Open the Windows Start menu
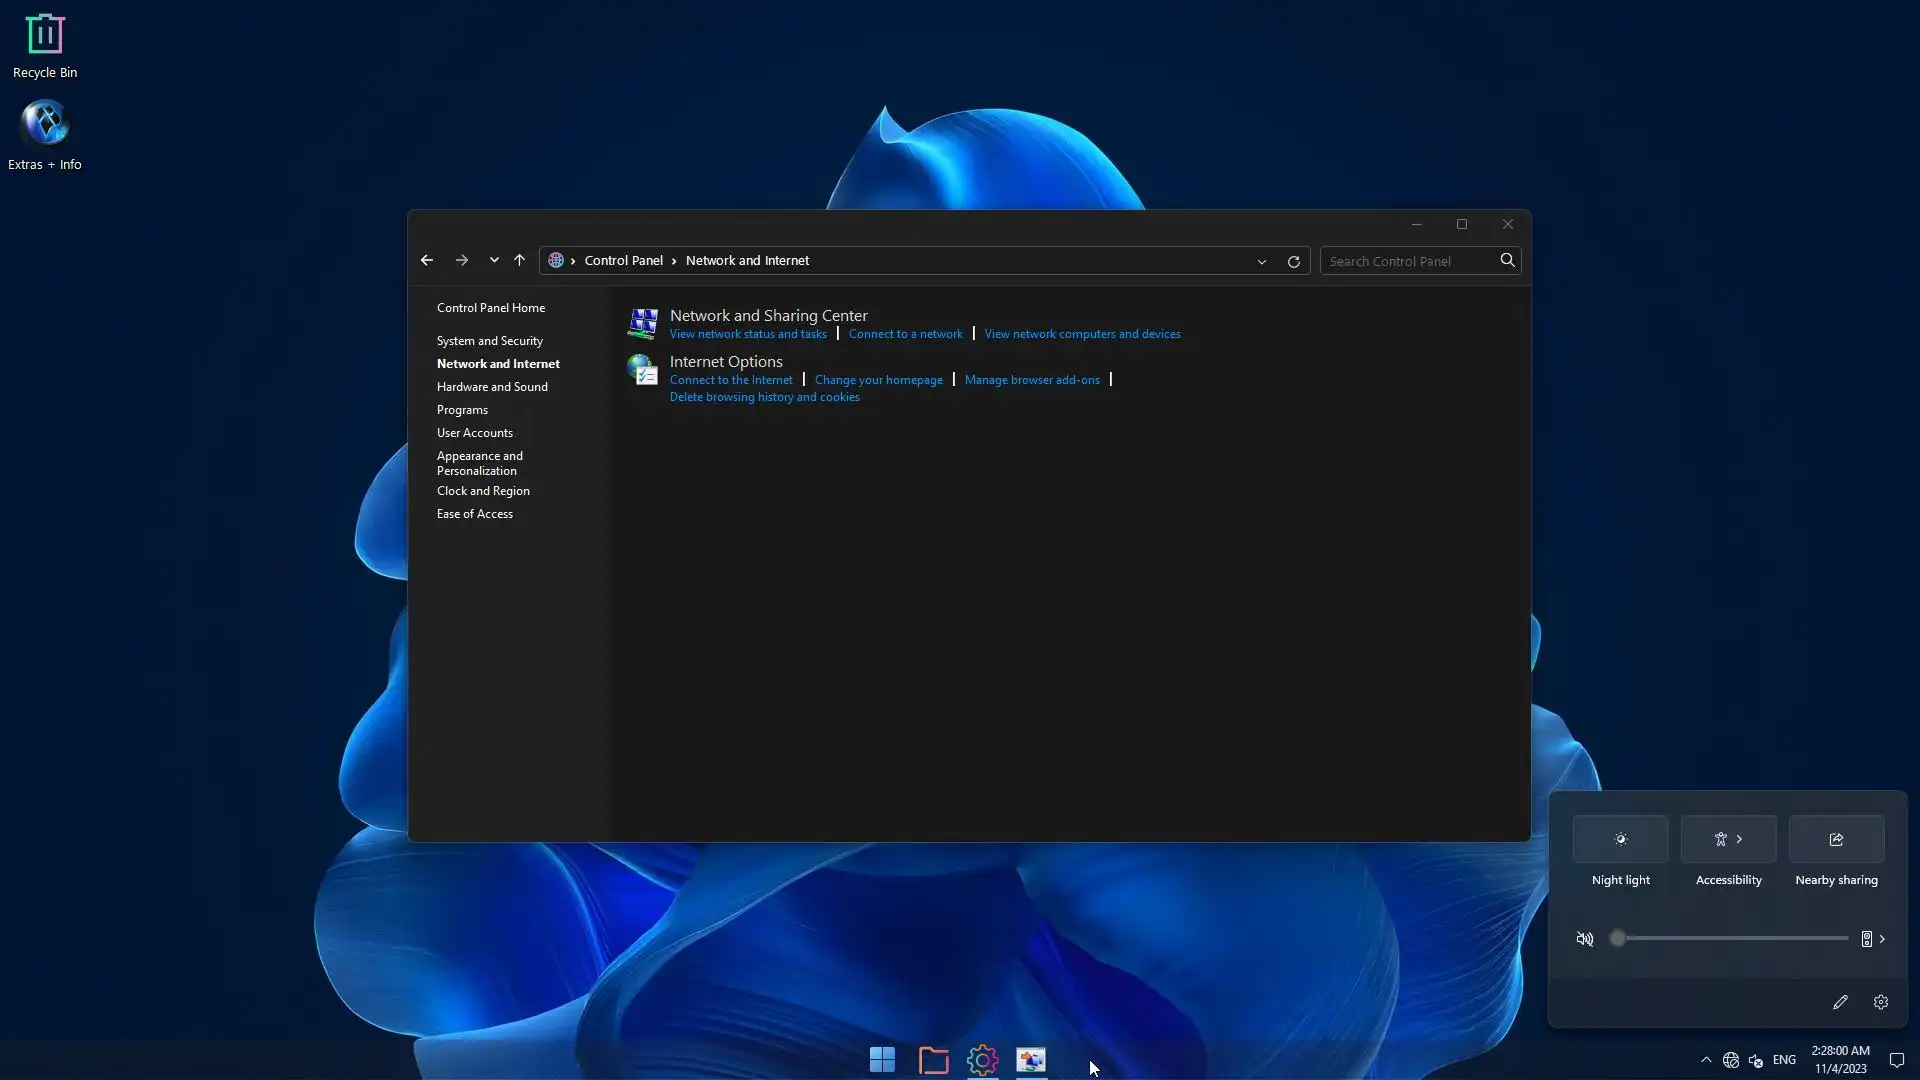The height and width of the screenshot is (1080, 1920). [882, 1060]
